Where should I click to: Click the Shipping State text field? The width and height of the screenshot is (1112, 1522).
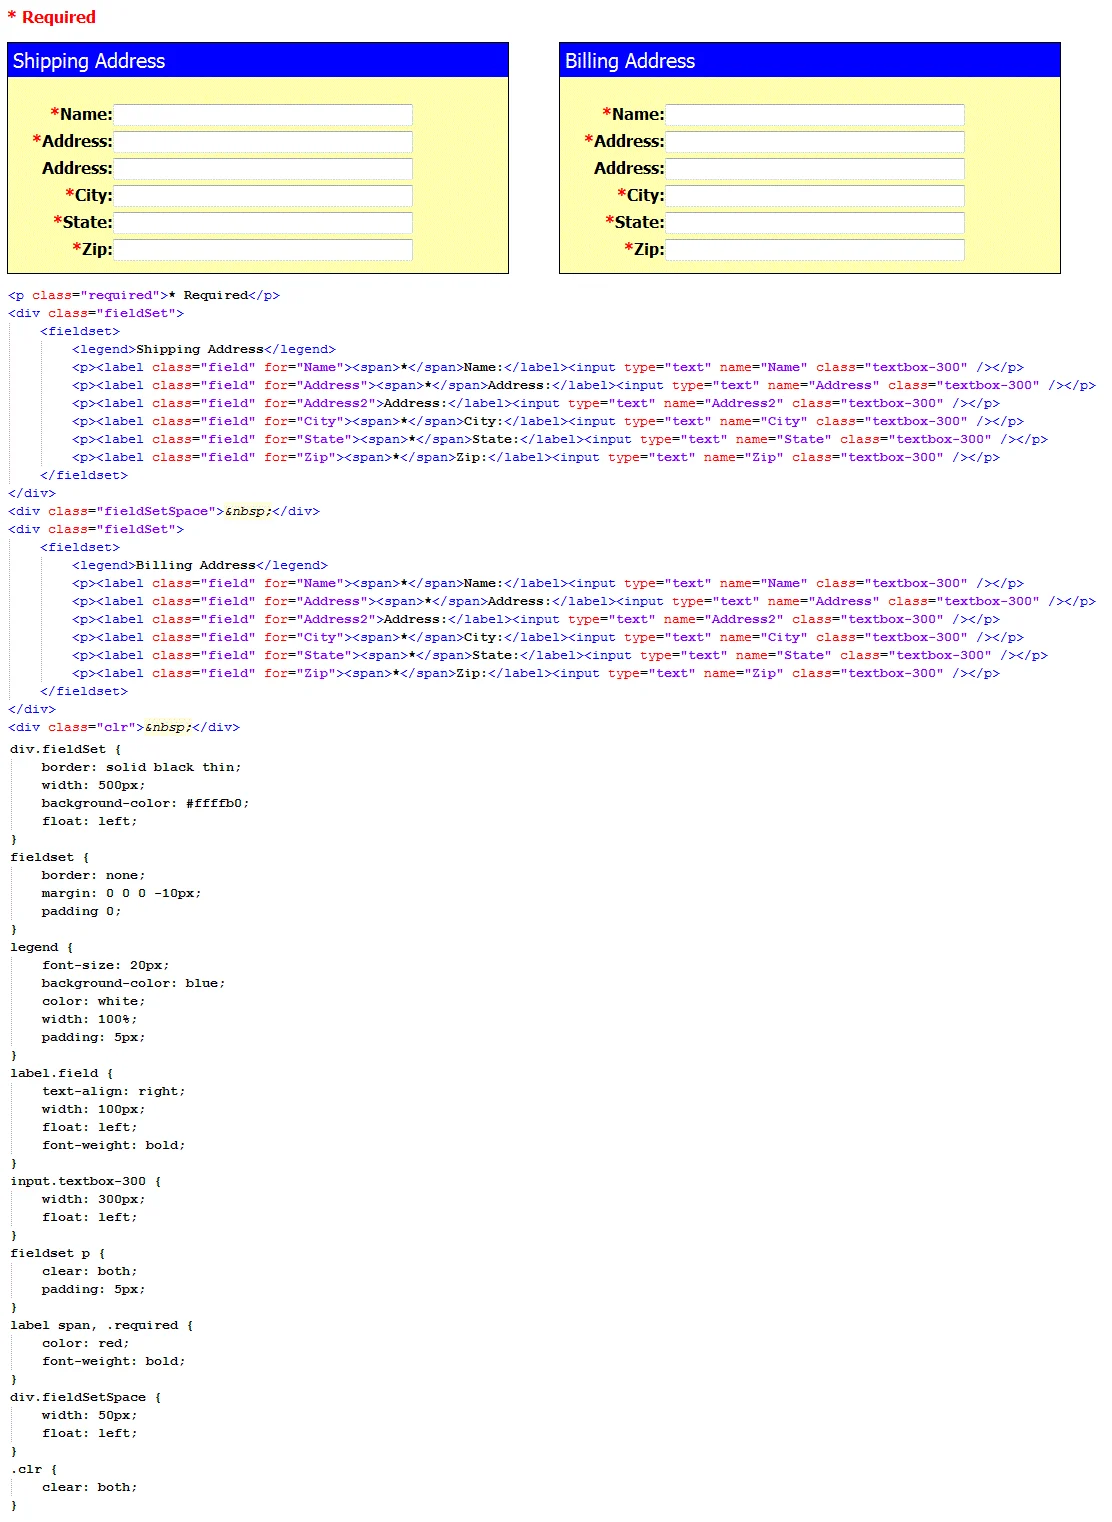263,223
